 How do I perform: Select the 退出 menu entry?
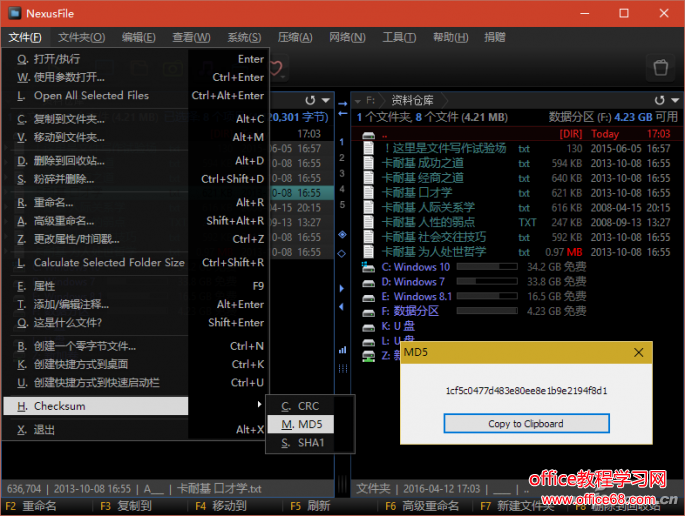[x=136, y=429]
